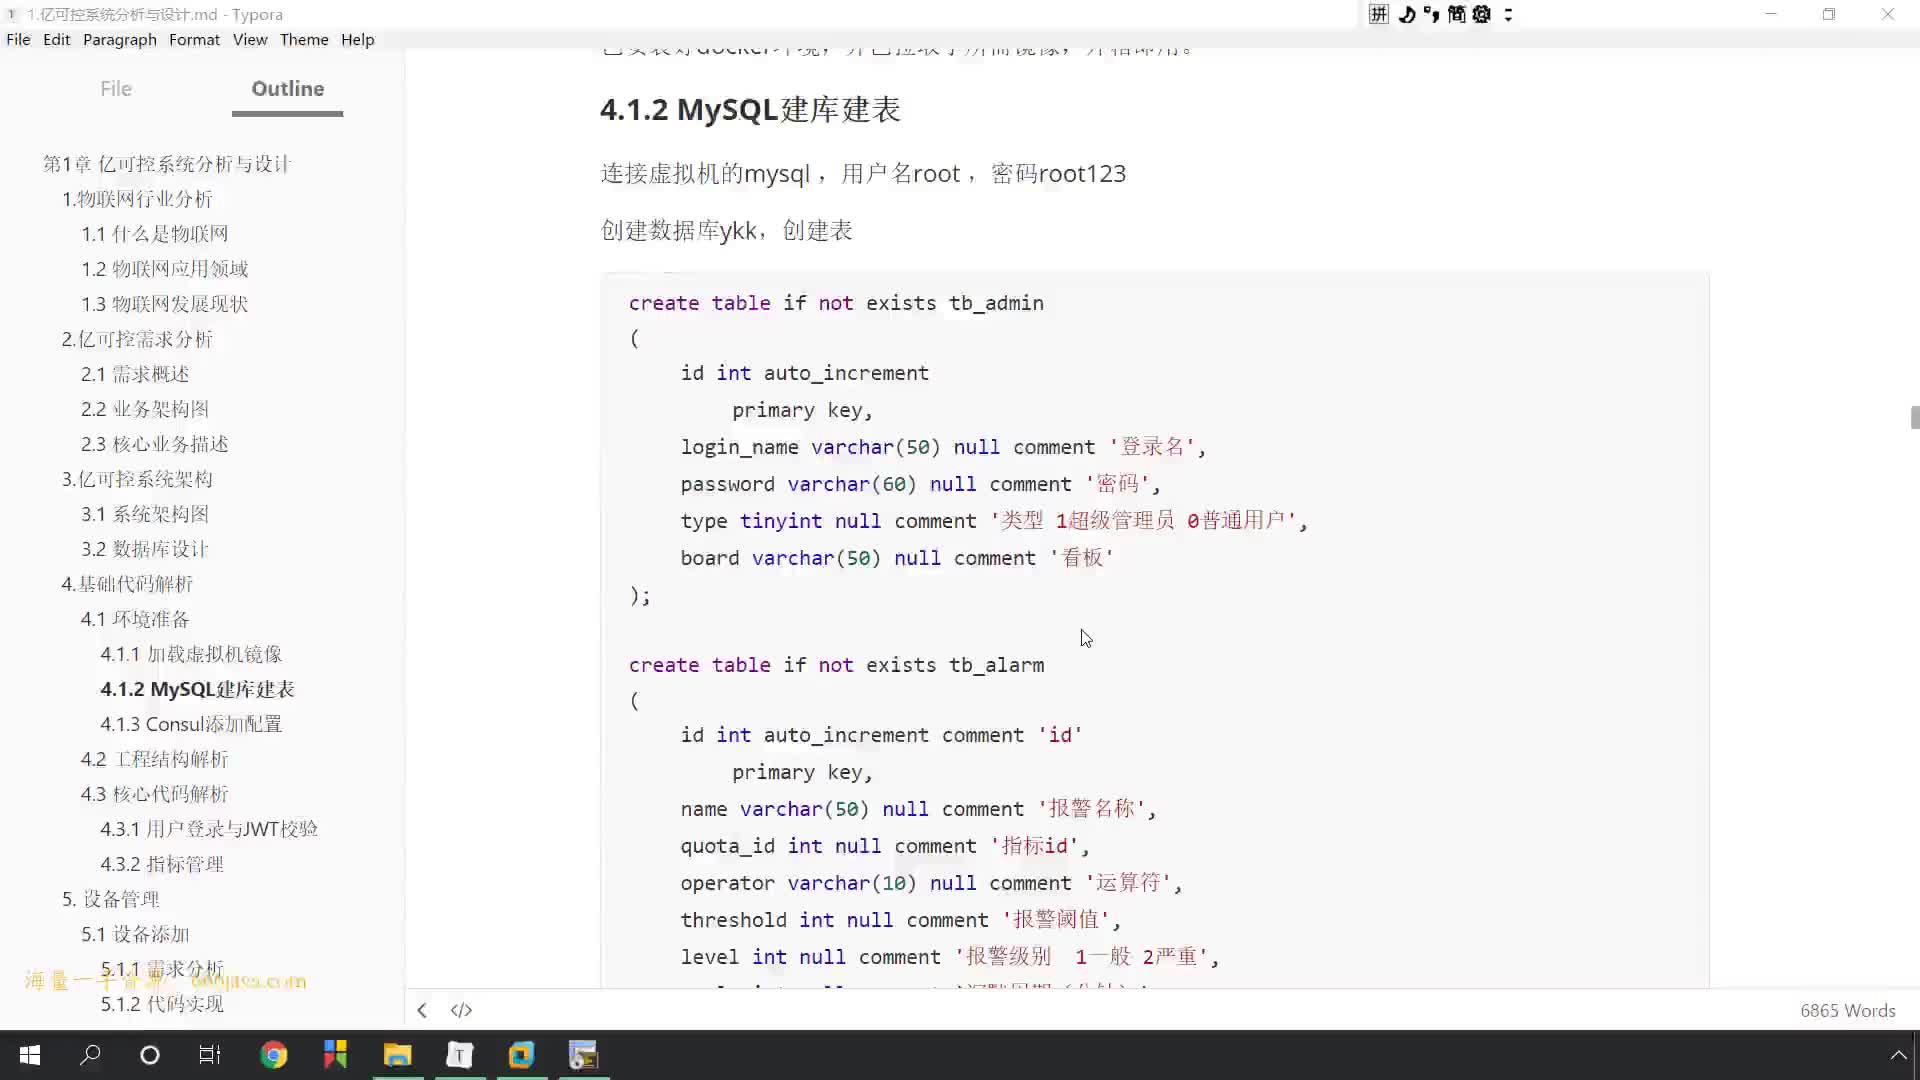The width and height of the screenshot is (1920, 1080).
Task: Show hidden system tray icons
Action: pyautogui.click(x=1897, y=1055)
